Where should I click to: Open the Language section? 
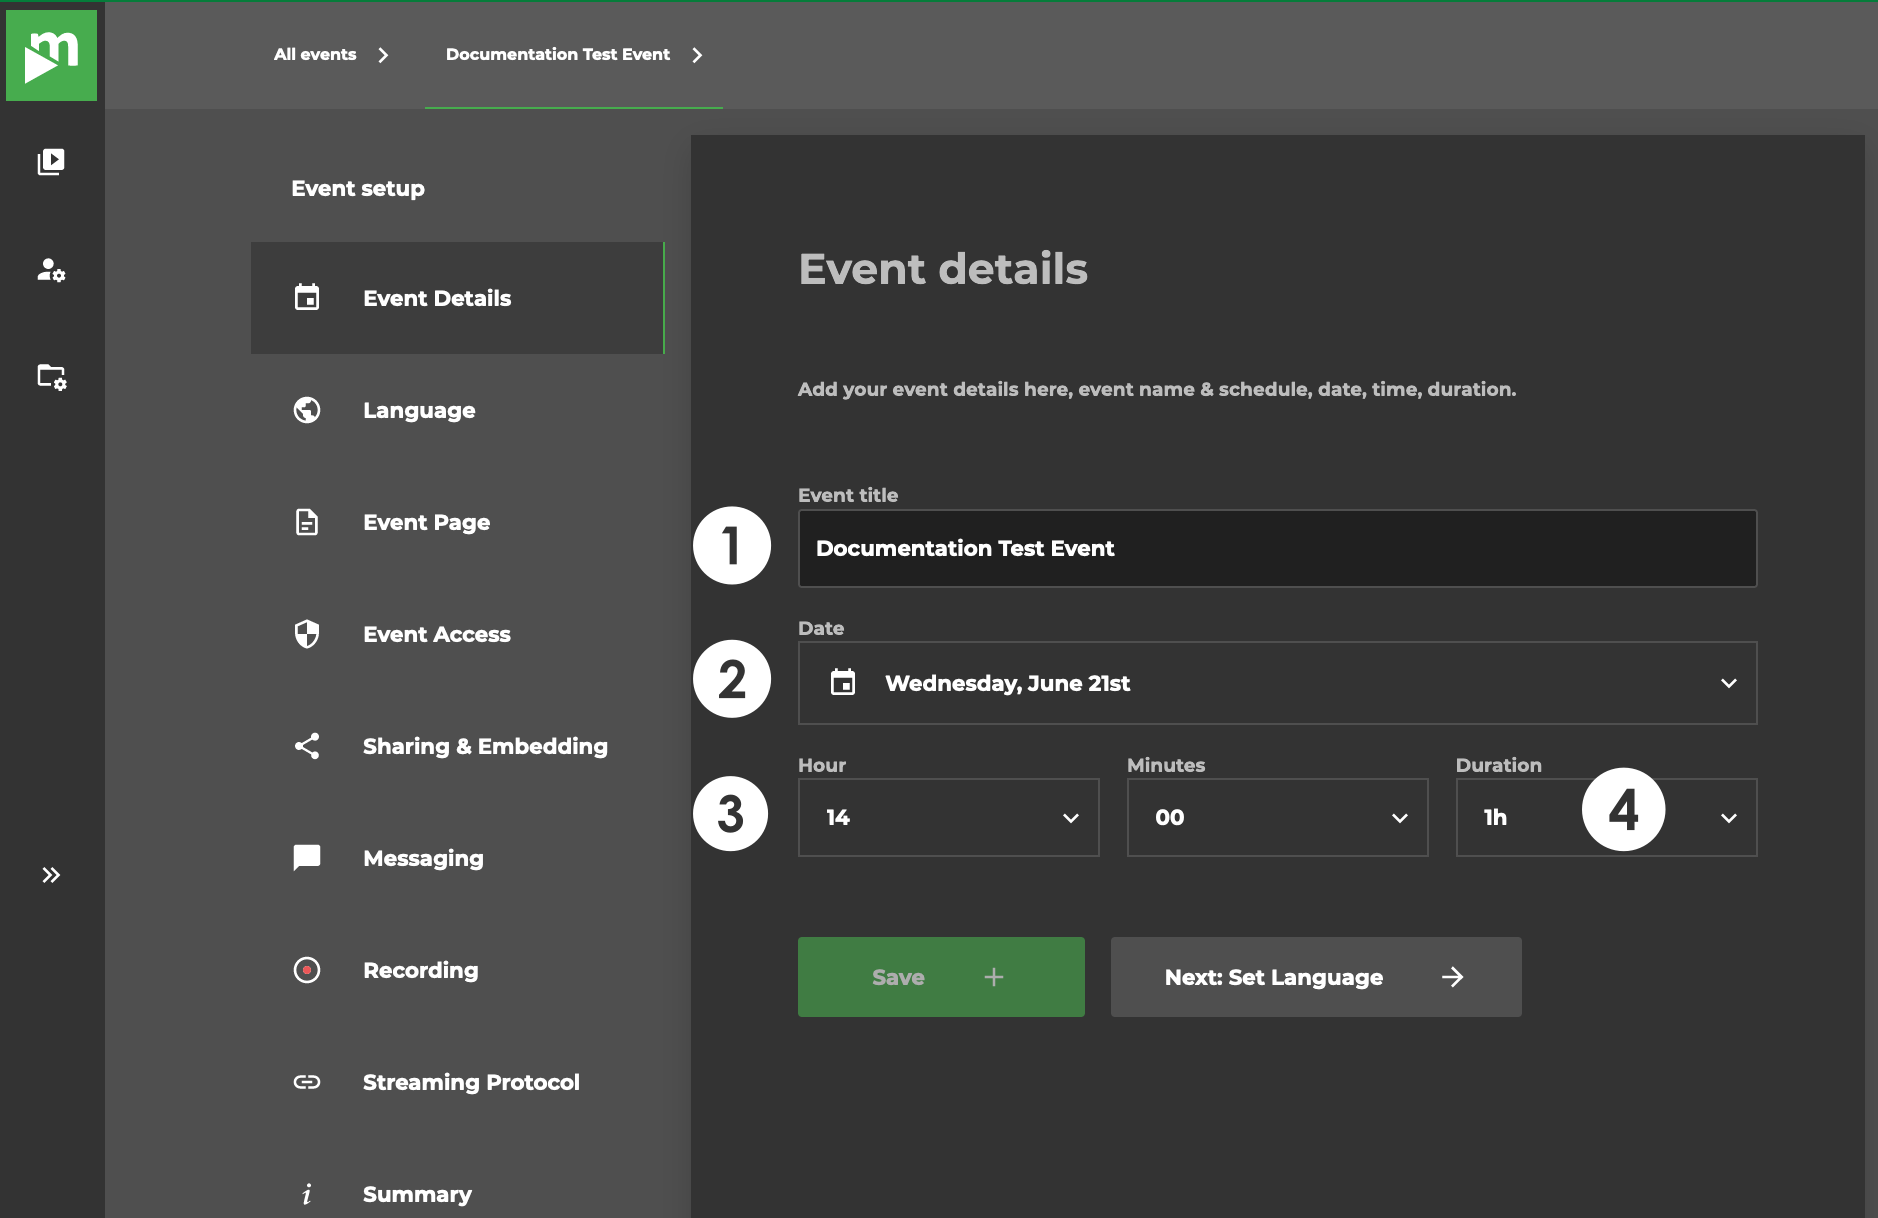(458, 410)
